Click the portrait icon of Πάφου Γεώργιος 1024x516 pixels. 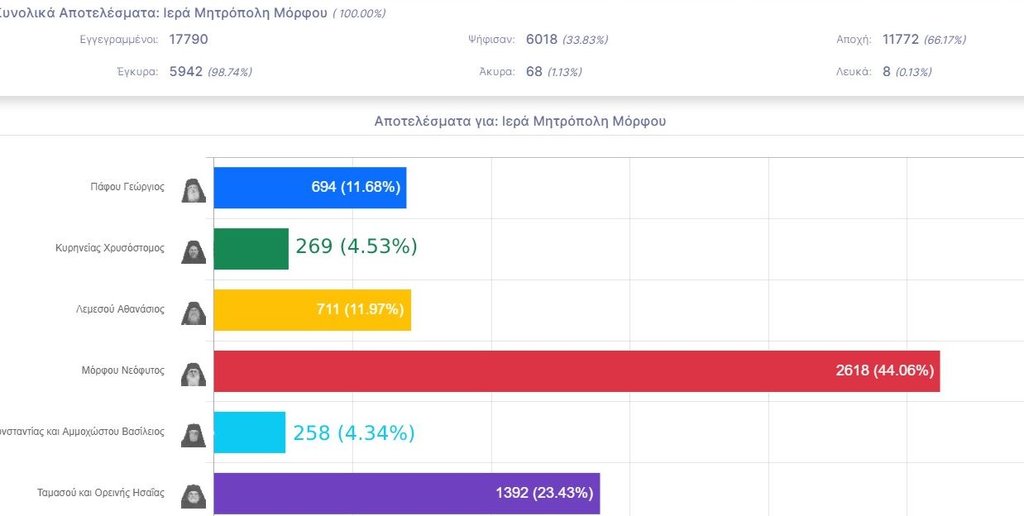tap(193, 190)
